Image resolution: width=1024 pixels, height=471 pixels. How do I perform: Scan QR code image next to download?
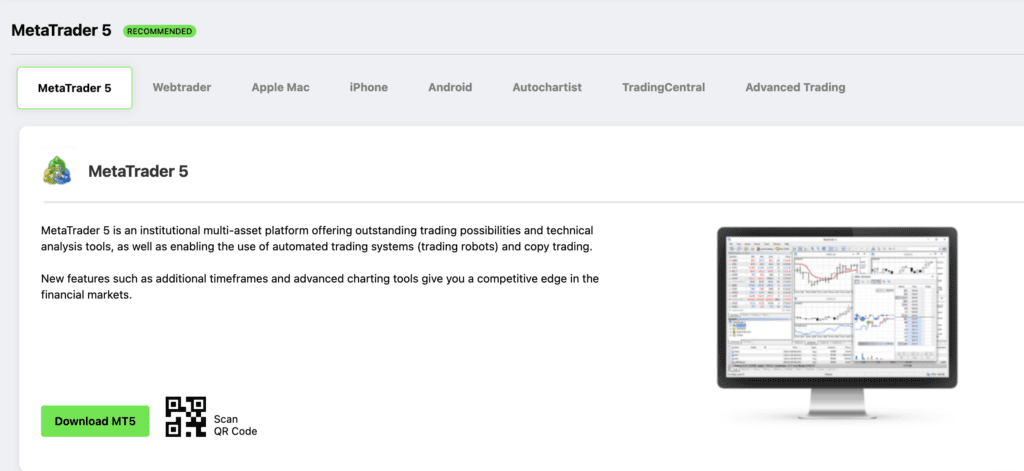[x=185, y=417]
